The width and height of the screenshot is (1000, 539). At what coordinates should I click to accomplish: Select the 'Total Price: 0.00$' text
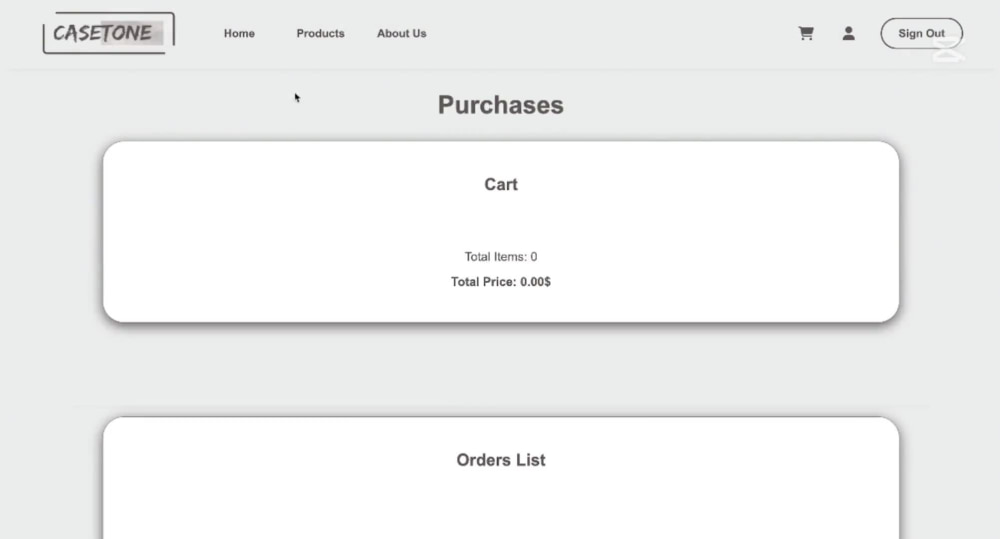[501, 282]
